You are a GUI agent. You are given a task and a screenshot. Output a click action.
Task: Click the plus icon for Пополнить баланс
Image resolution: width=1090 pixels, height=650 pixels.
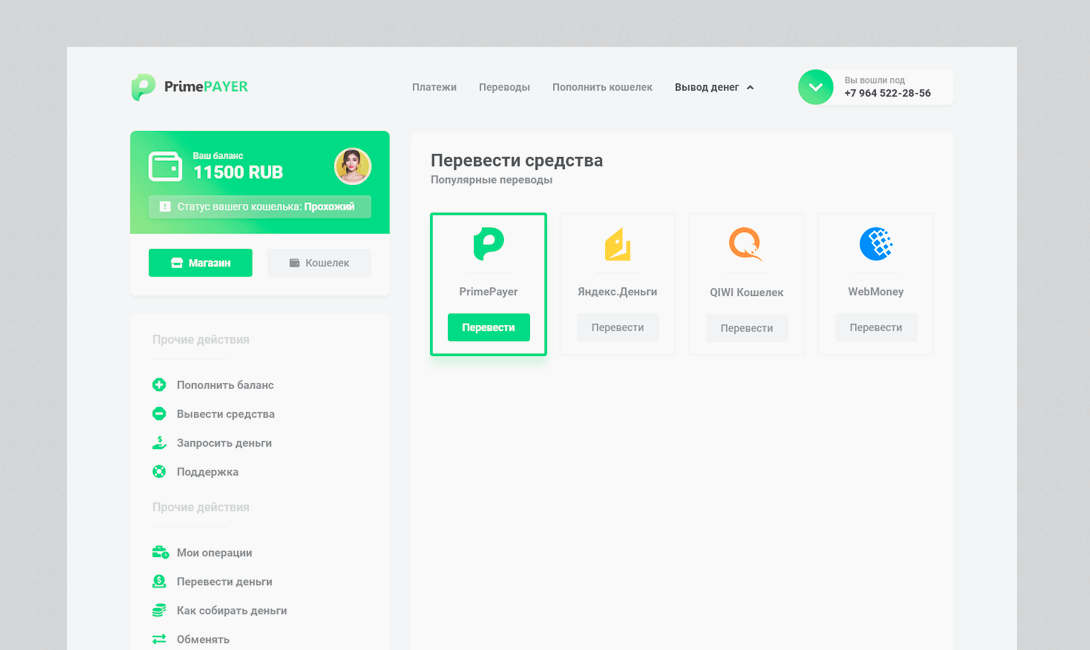(159, 384)
